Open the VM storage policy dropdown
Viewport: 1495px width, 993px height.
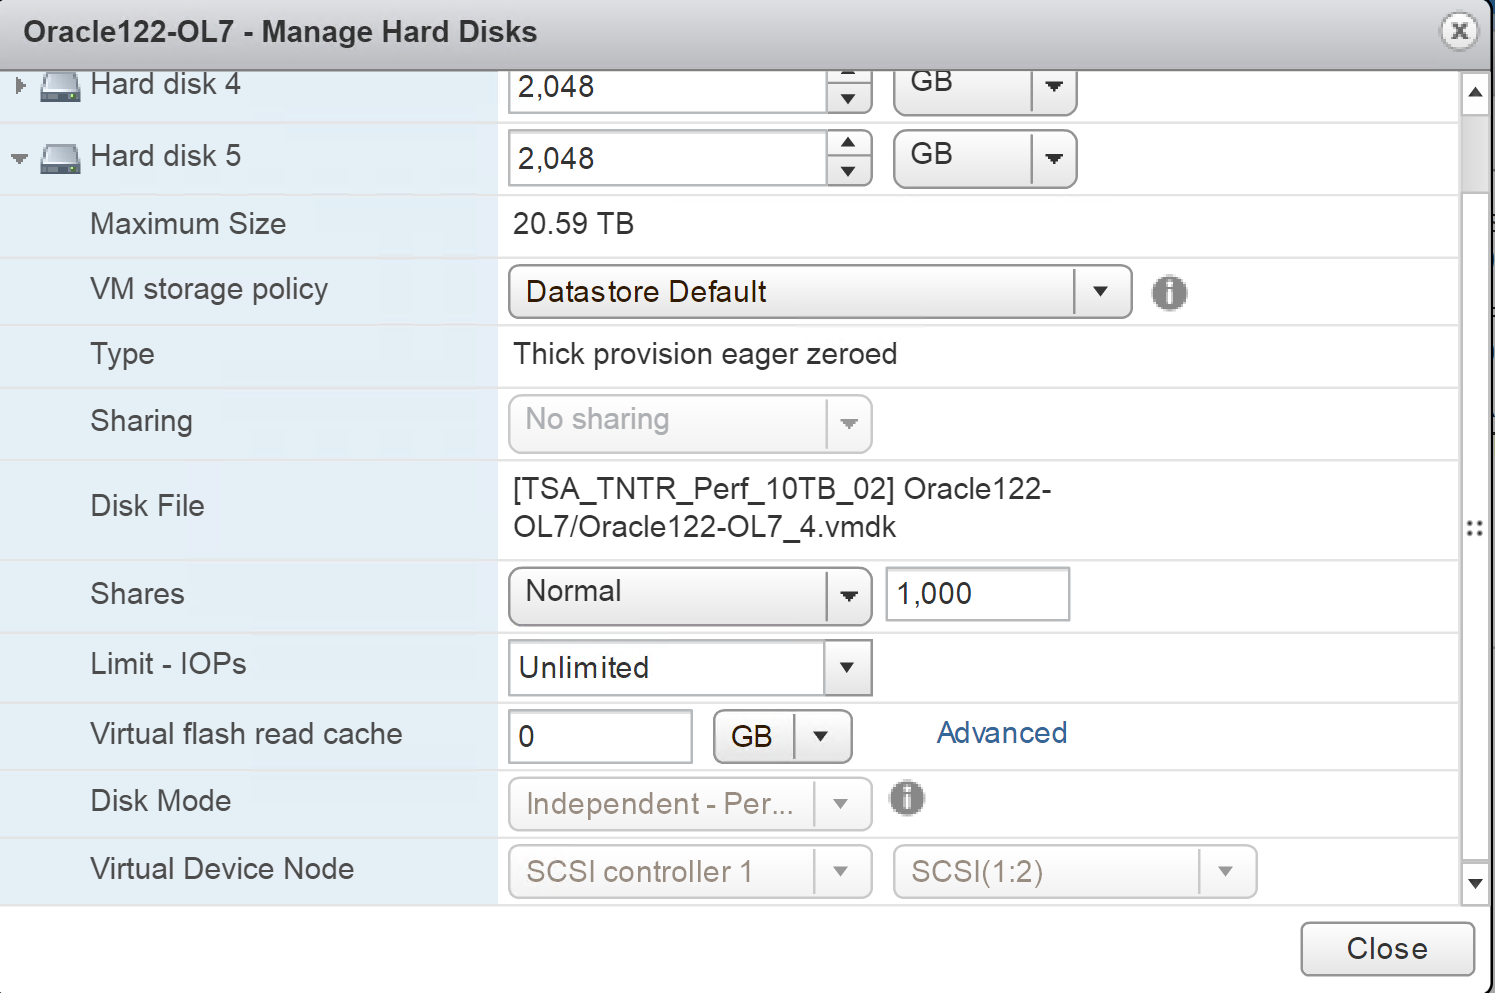1100,292
